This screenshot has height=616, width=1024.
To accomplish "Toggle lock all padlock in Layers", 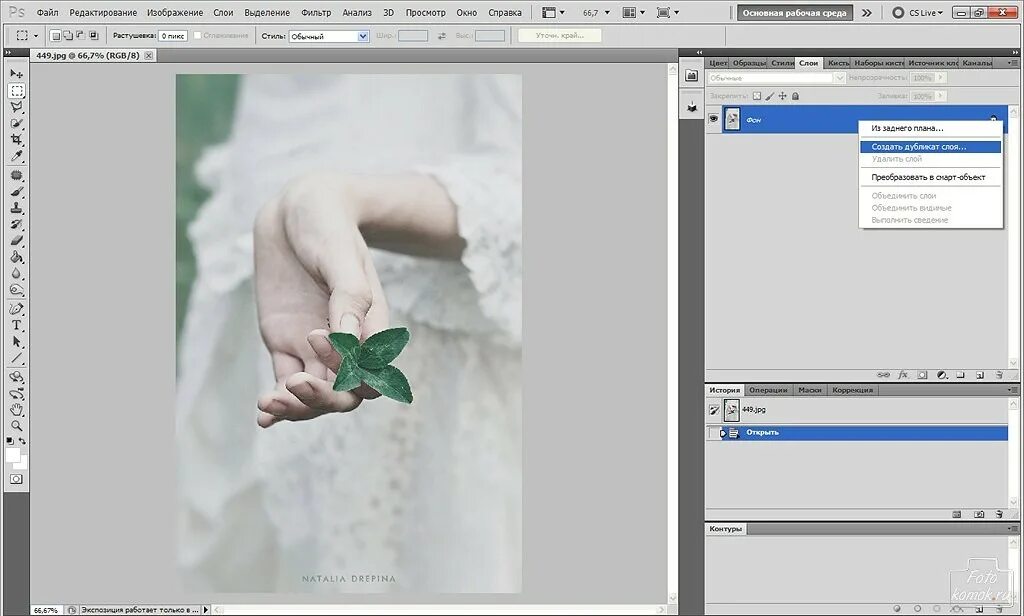I will (x=795, y=96).
